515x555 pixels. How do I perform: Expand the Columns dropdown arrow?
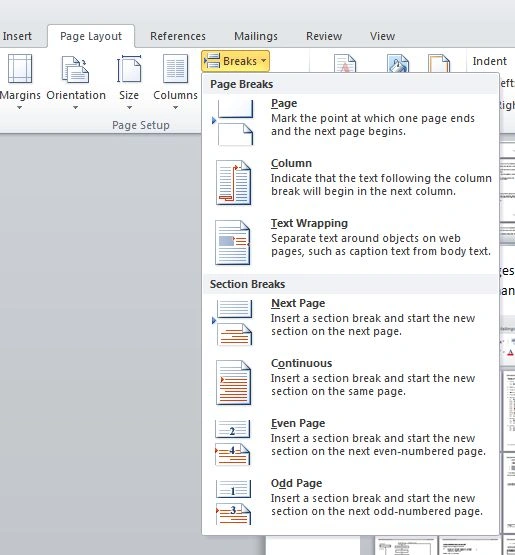176,107
